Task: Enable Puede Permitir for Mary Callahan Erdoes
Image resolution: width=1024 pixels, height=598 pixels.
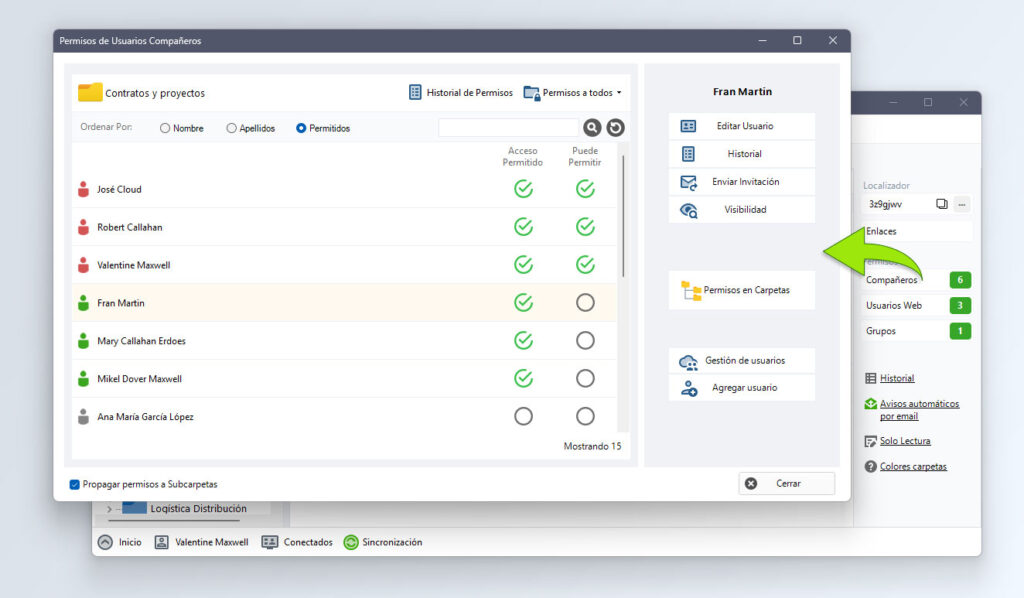Action: (585, 341)
